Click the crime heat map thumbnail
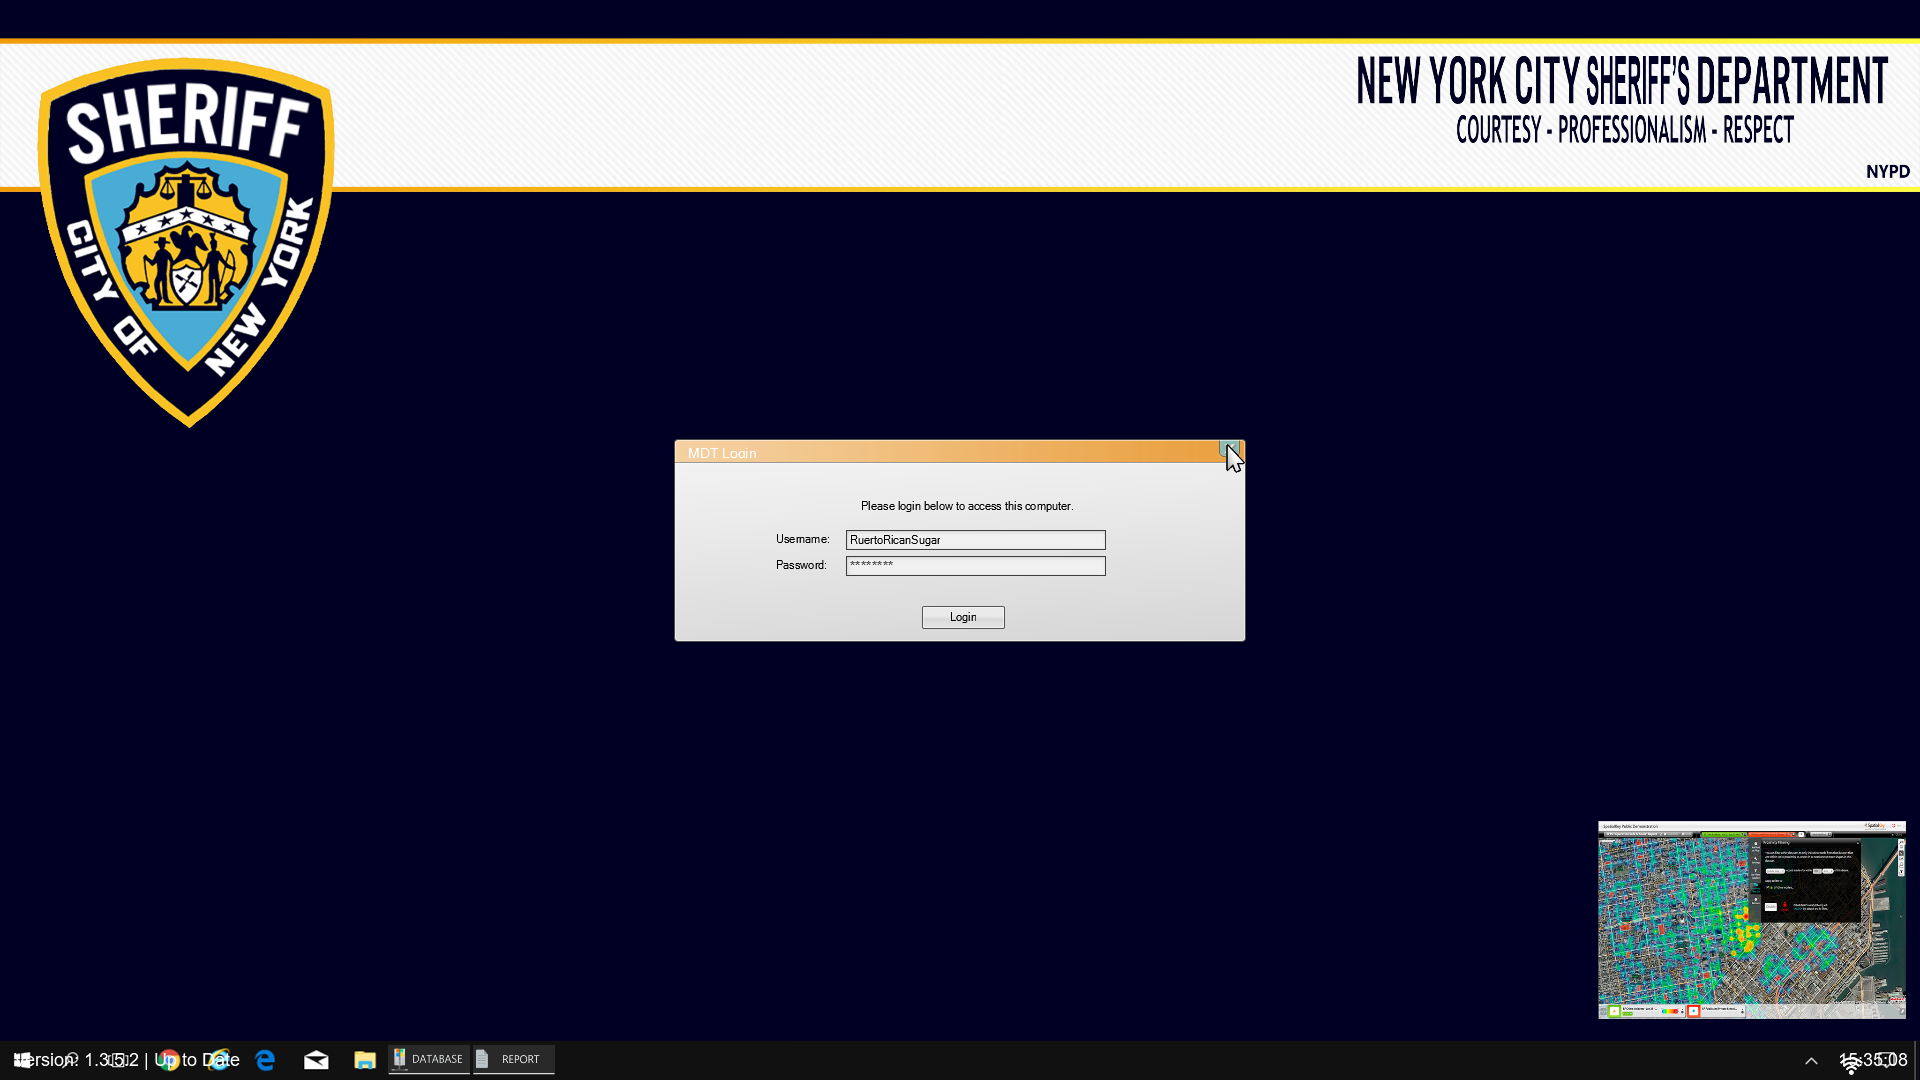This screenshot has height=1080, width=1920. [x=1751, y=920]
